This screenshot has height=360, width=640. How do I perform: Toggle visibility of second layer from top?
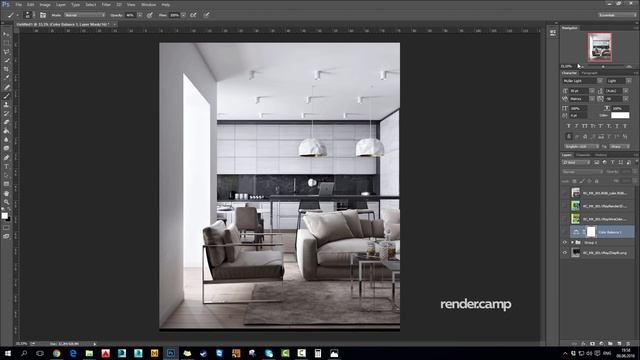pyautogui.click(x=565, y=206)
